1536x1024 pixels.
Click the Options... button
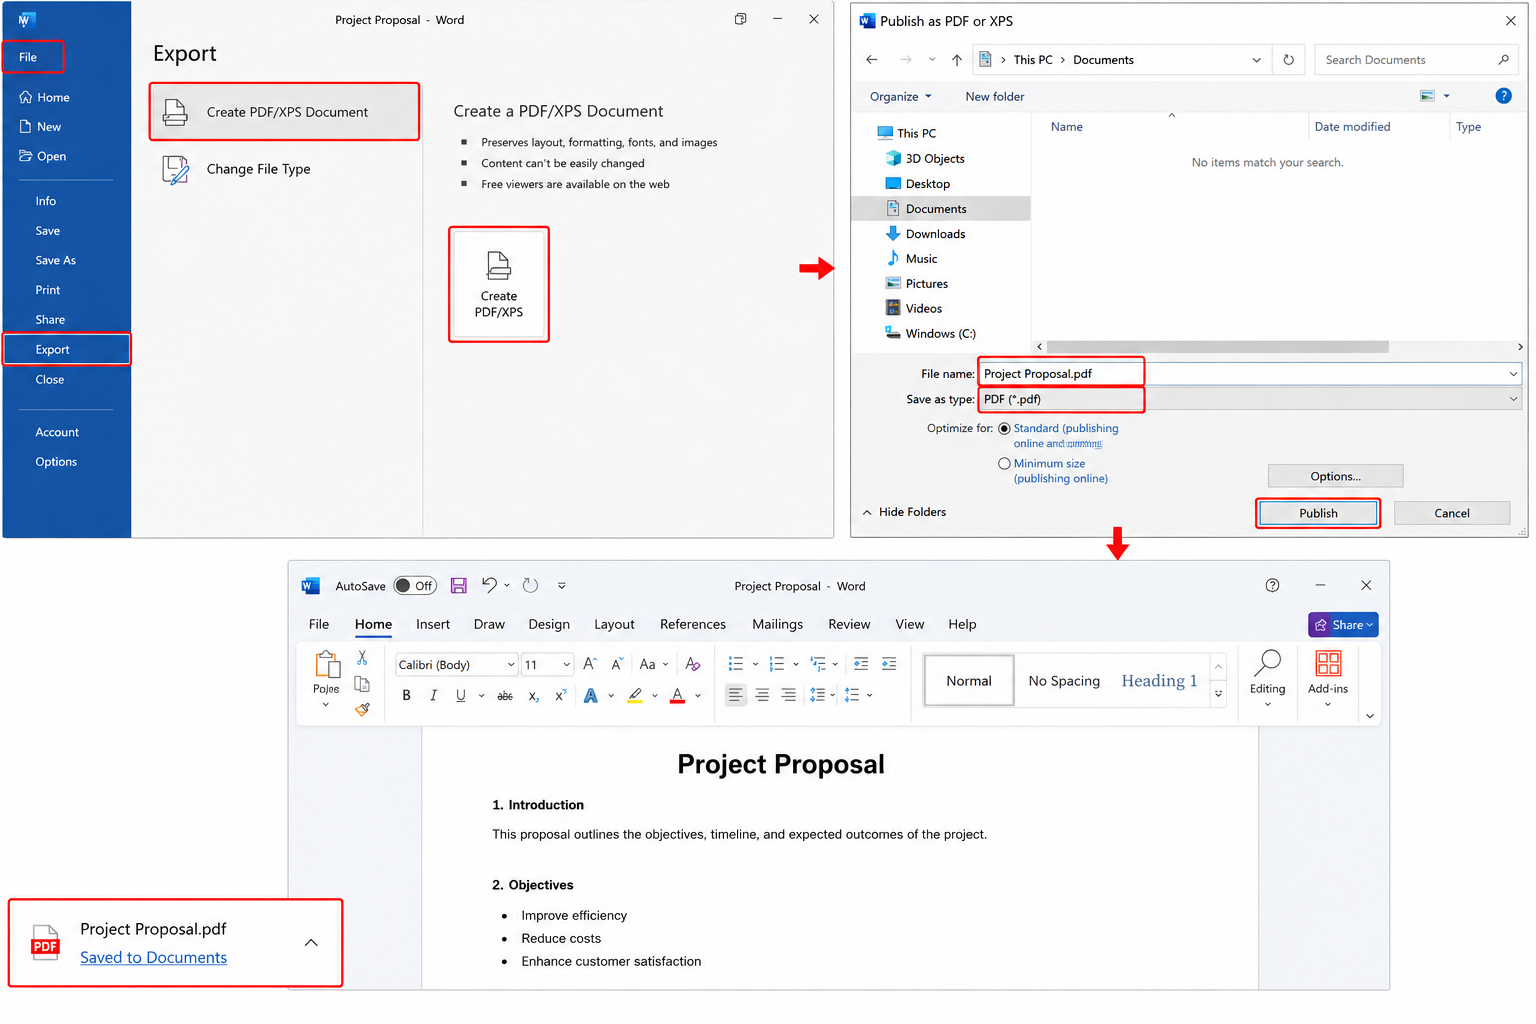click(1335, 476)
